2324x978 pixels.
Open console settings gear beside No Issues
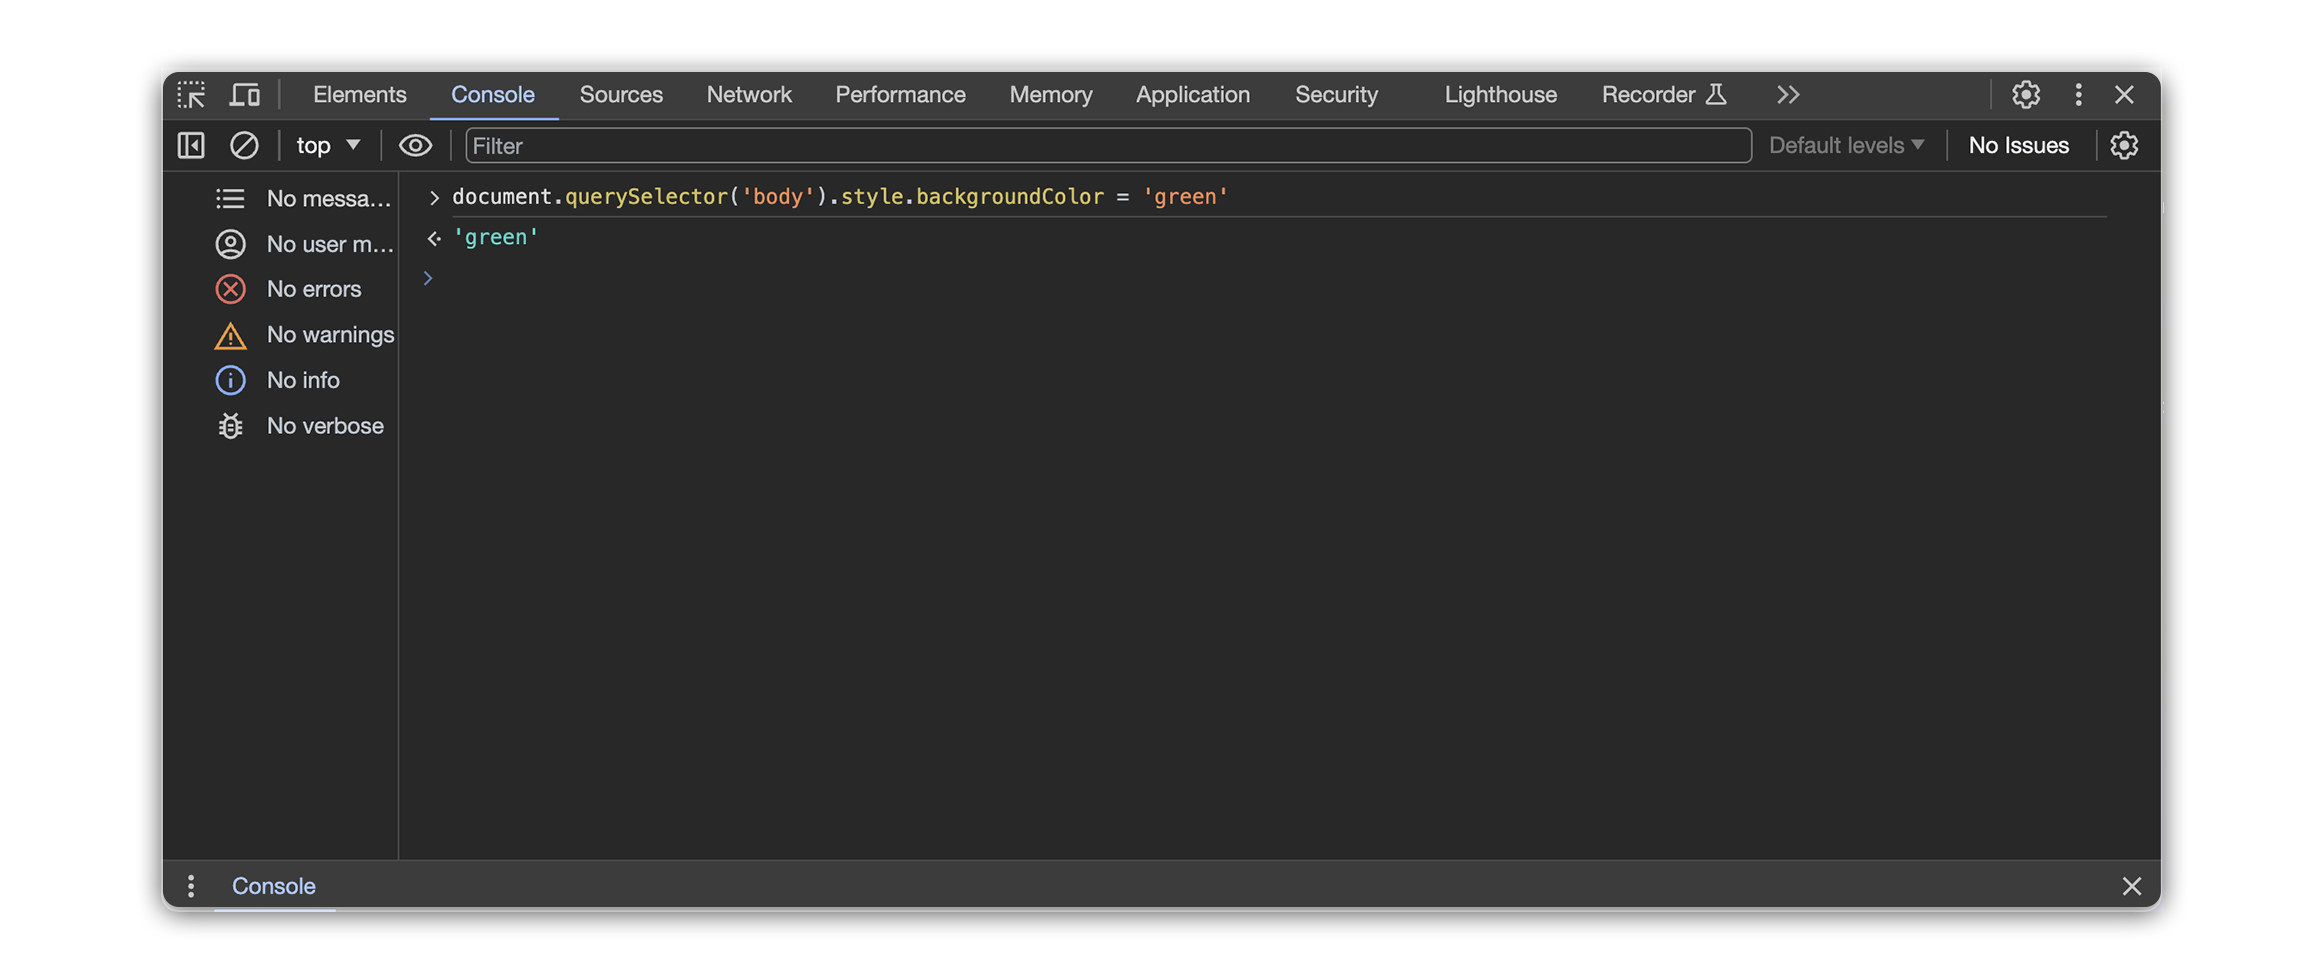click(2124, 146)
